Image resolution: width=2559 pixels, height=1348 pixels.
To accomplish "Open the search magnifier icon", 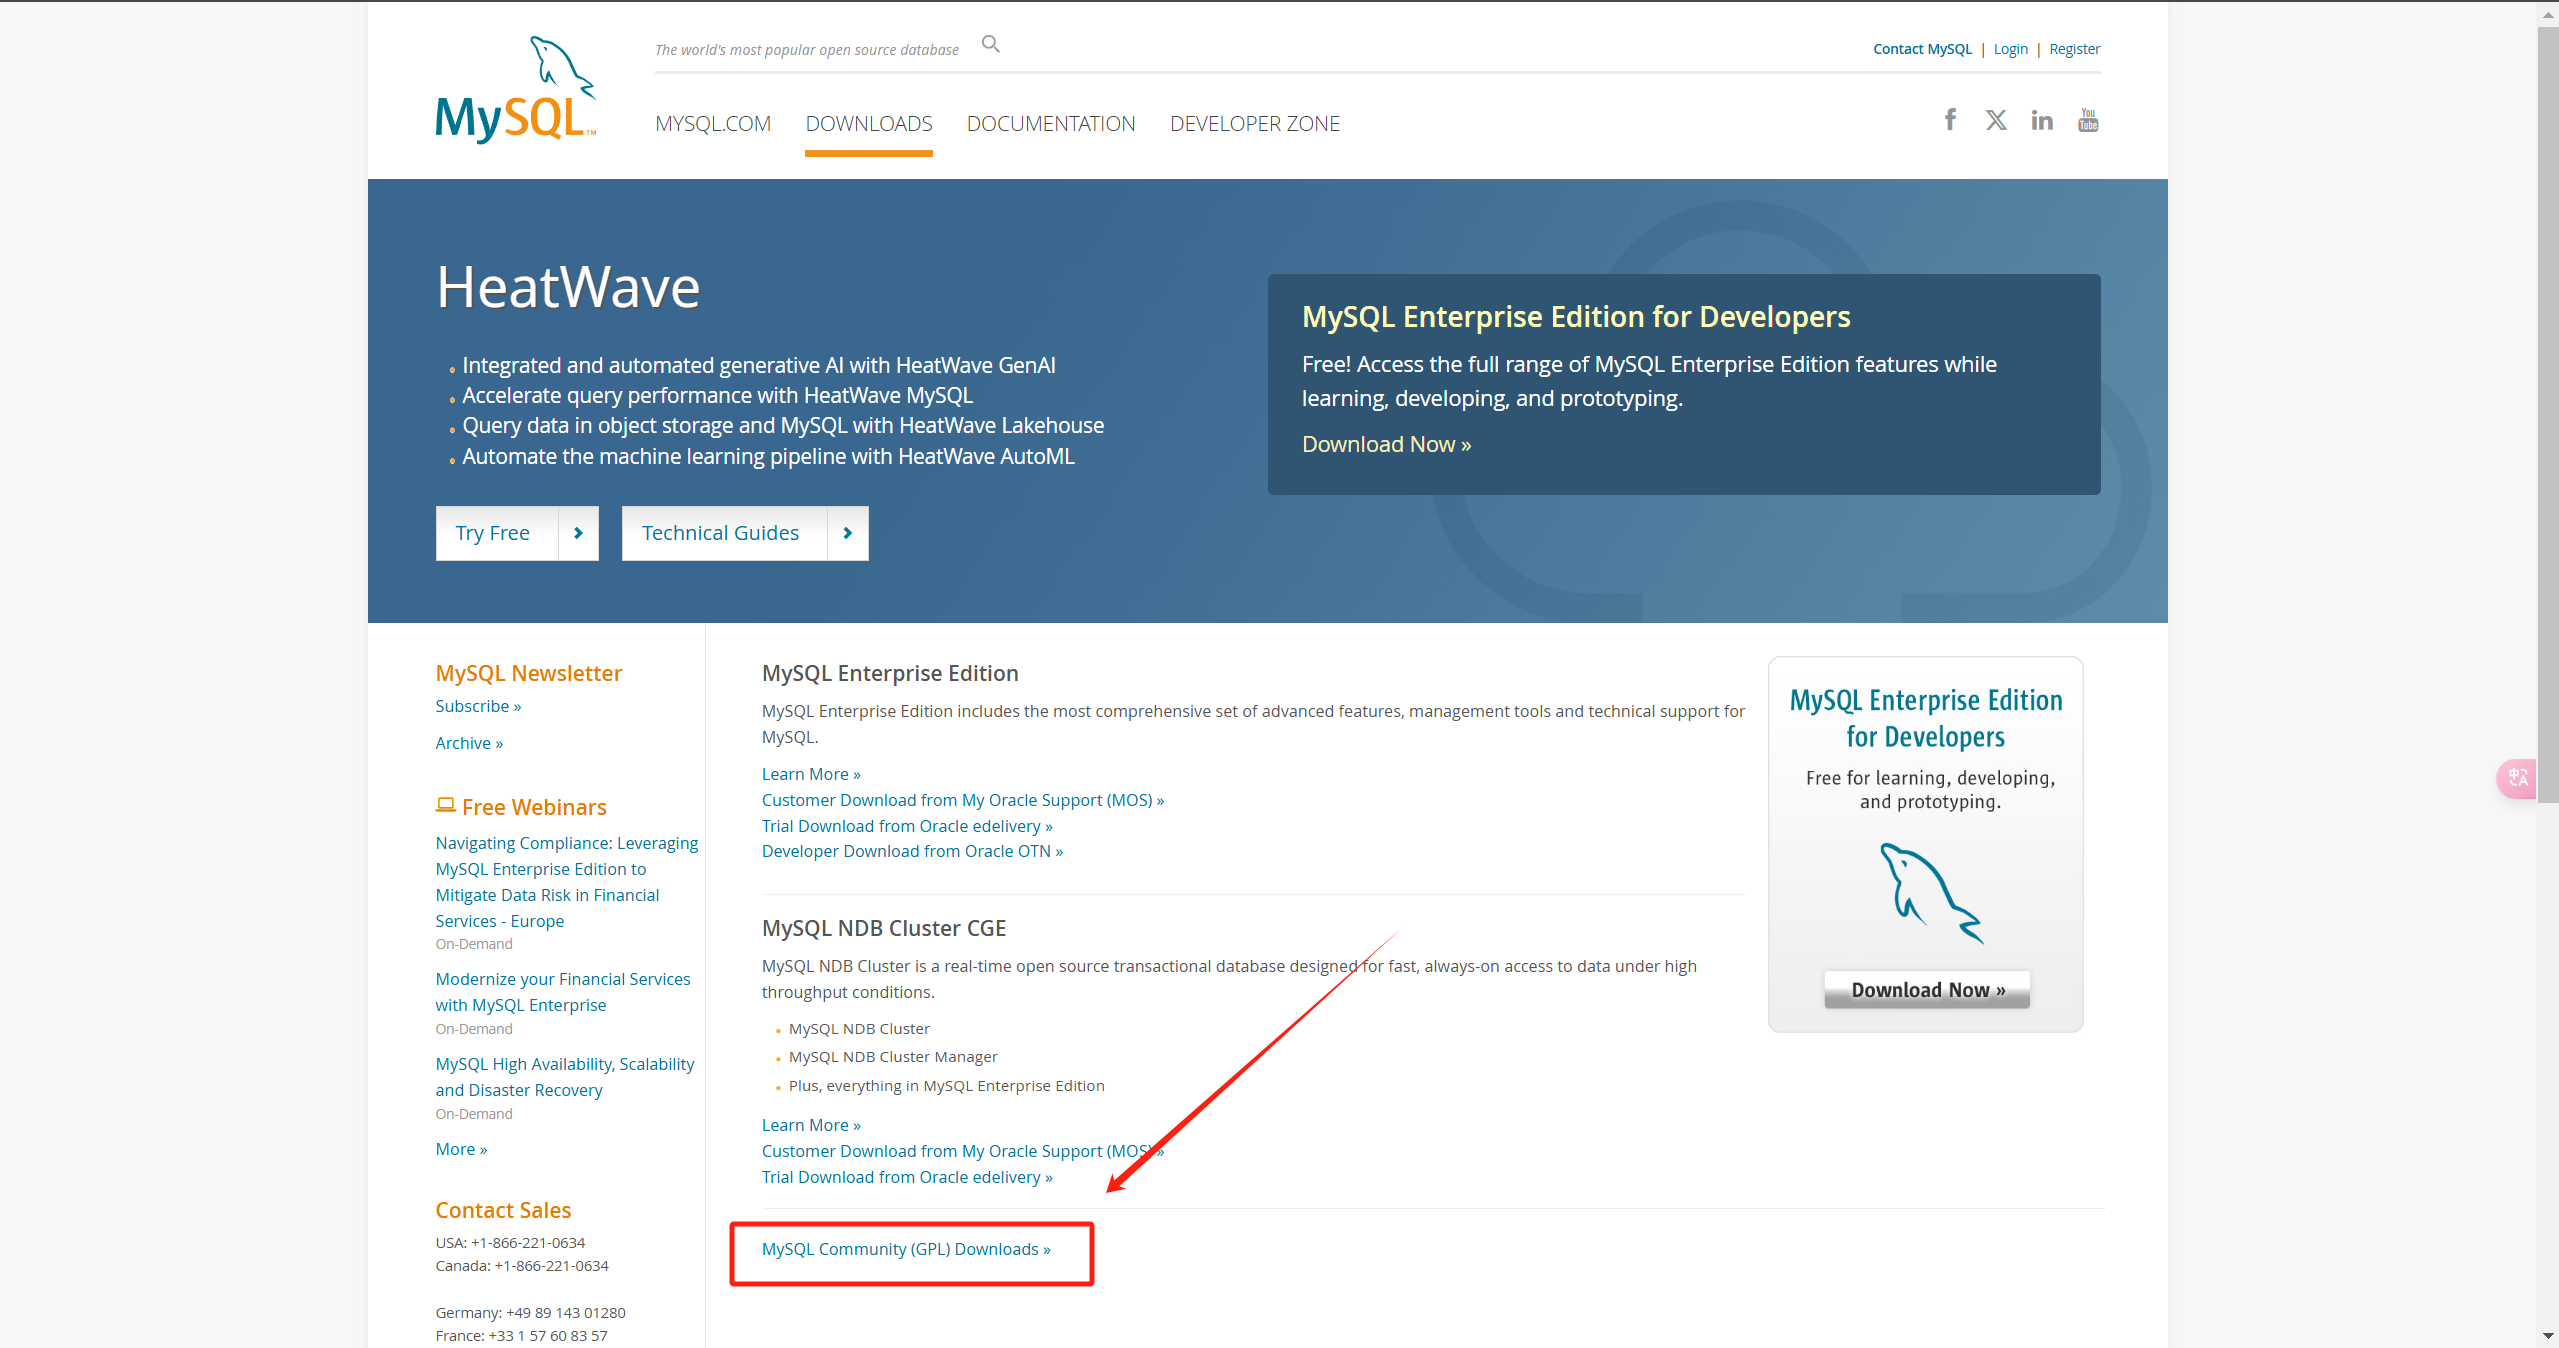I will [x=990, y=44].
